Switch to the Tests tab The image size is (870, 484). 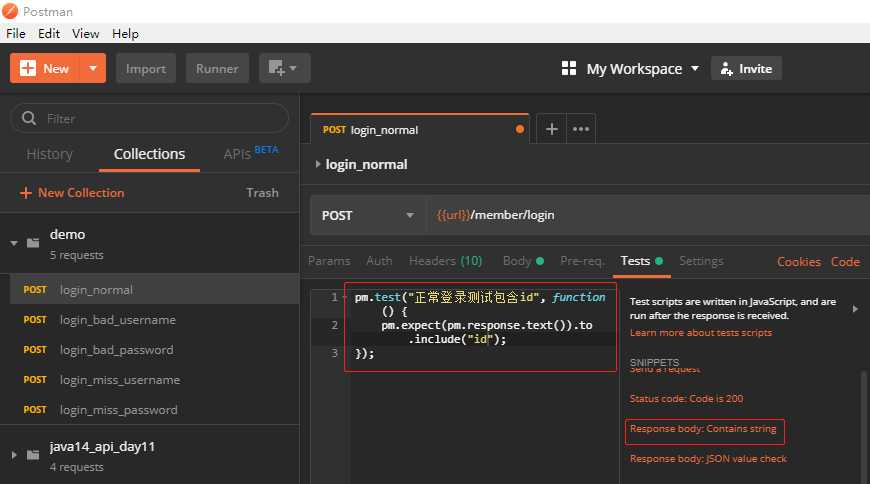[641, 261]
